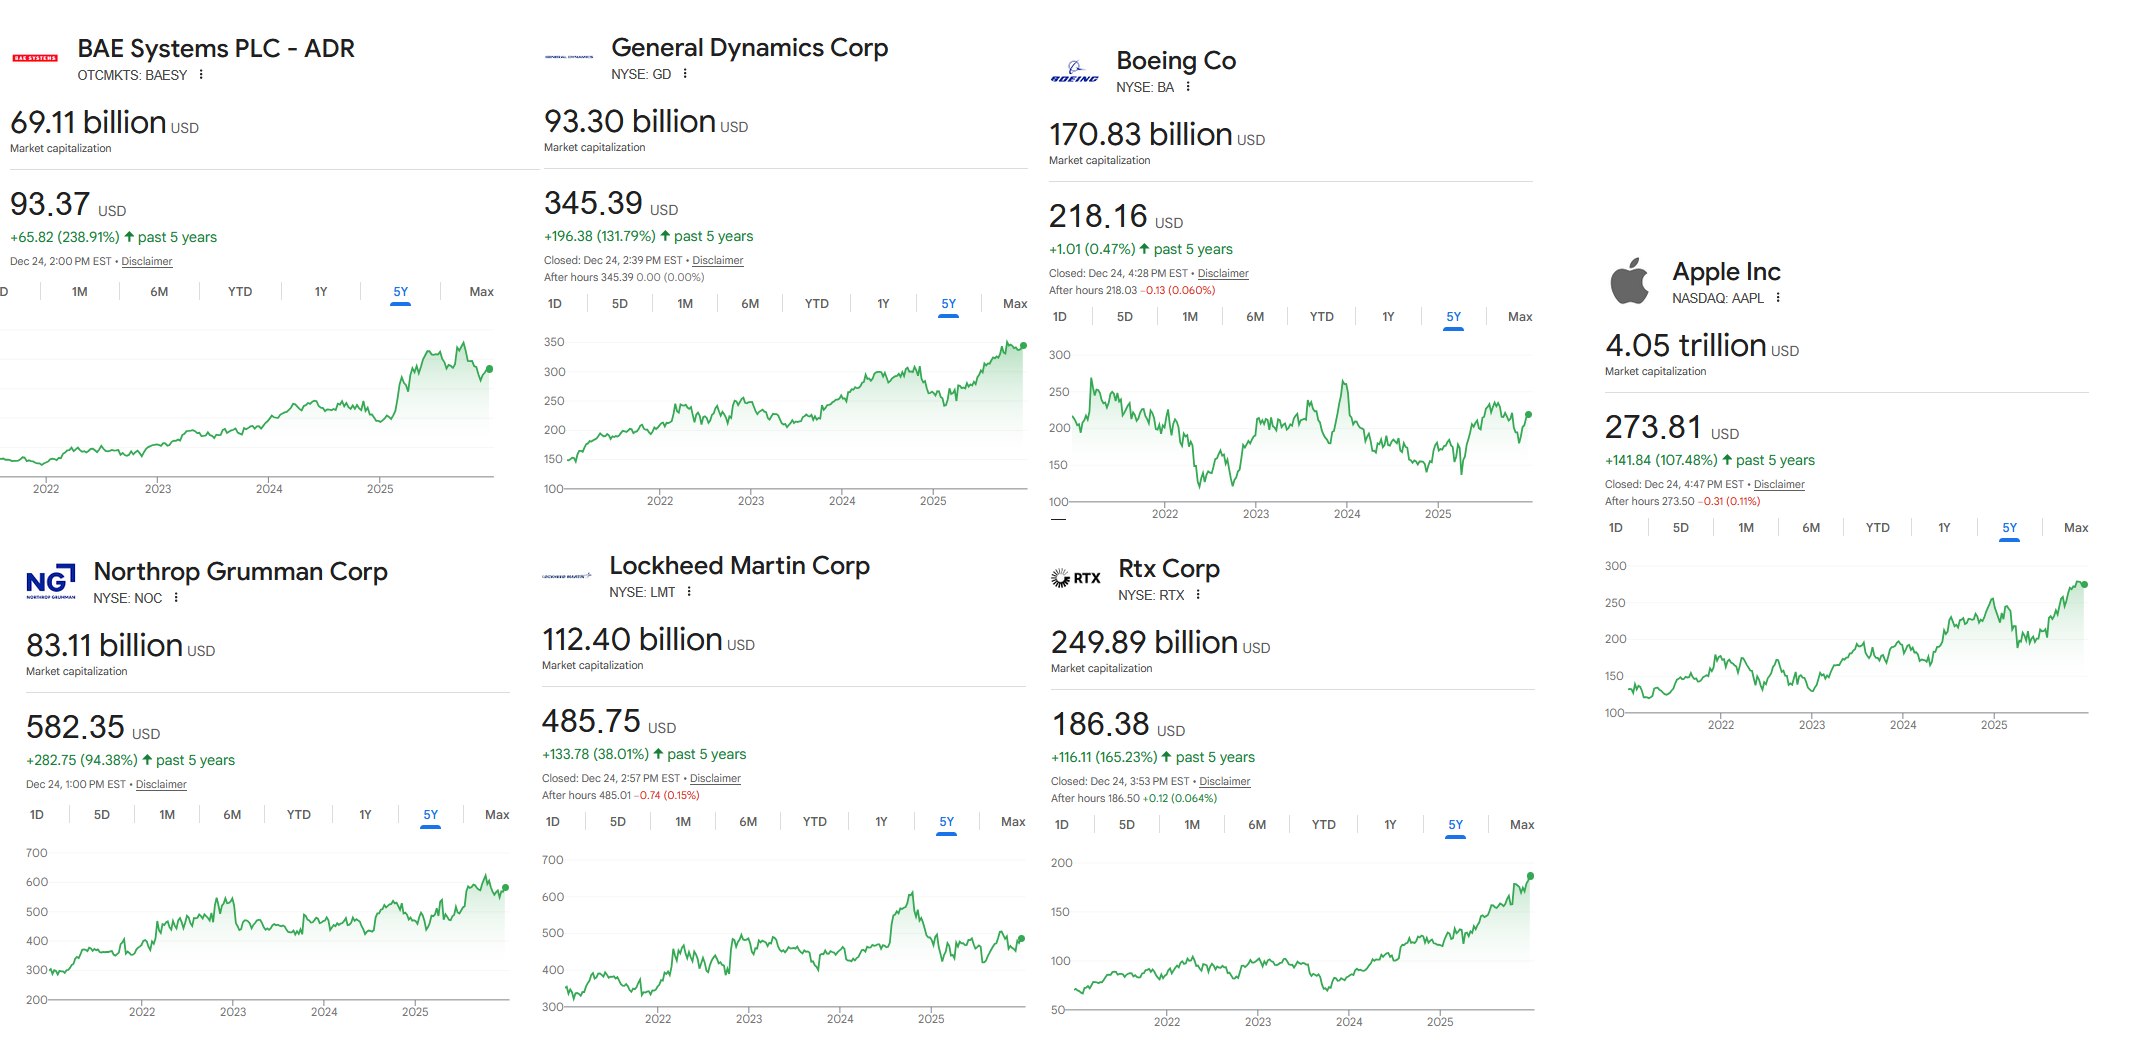Select the Max range on Boeing chart
This screenshot has width=2133, height=1058.
coord(1520,317)
